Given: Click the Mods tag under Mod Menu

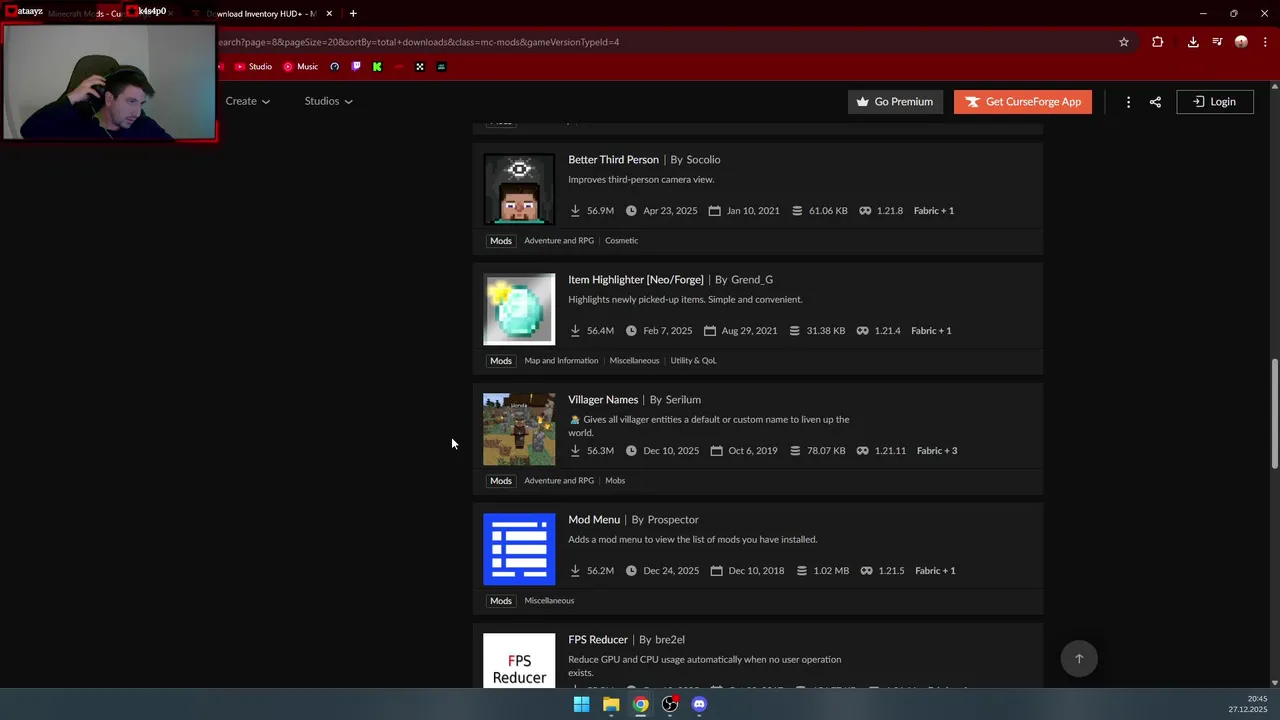Looking at the screenshot, I should click(x=501, y=601).
